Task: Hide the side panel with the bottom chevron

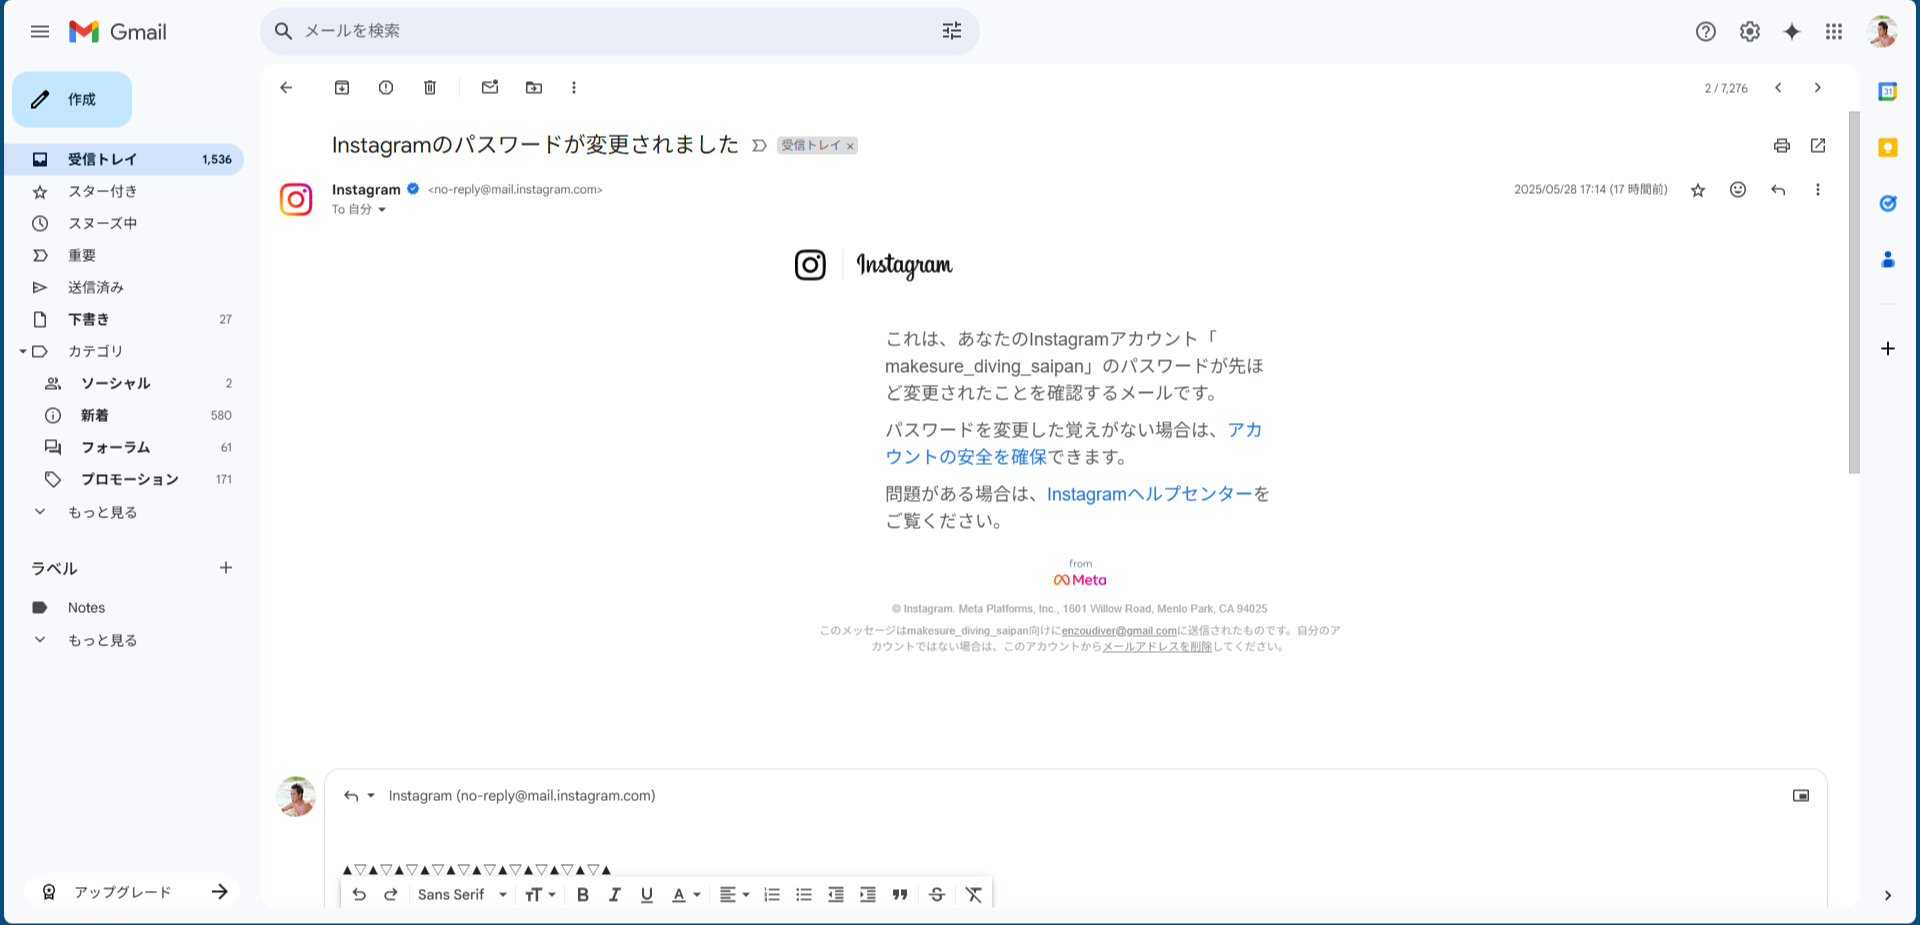Action: point(1888,896)
